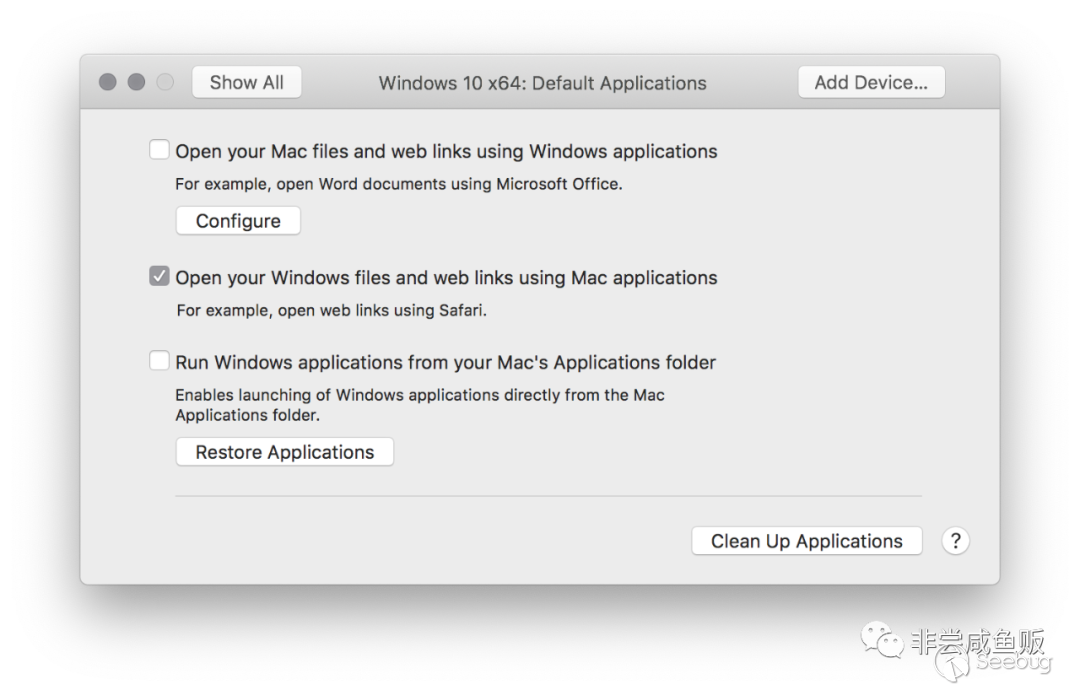Image resolution: width=1080 pixels, height=690 pixels.
Task: Click the 'Run Windows applications' label text
Action: pos(446,363)
